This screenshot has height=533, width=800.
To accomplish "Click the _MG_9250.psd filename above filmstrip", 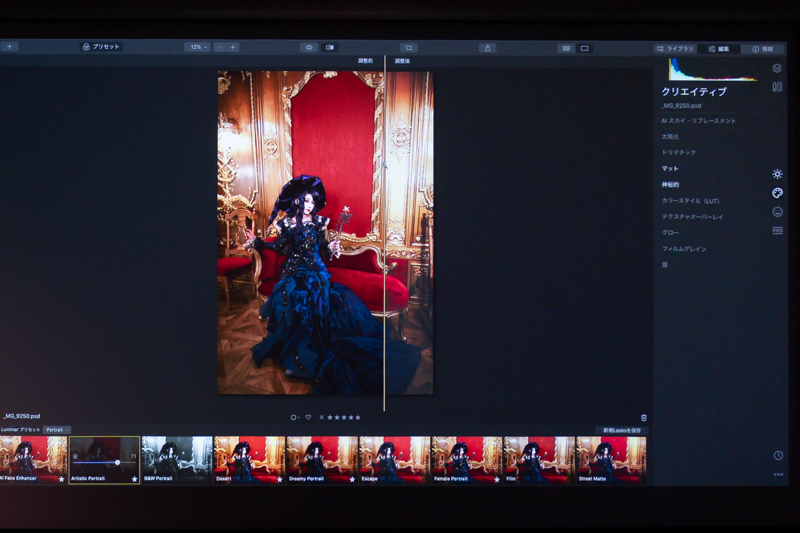I will tap(21, 416).
